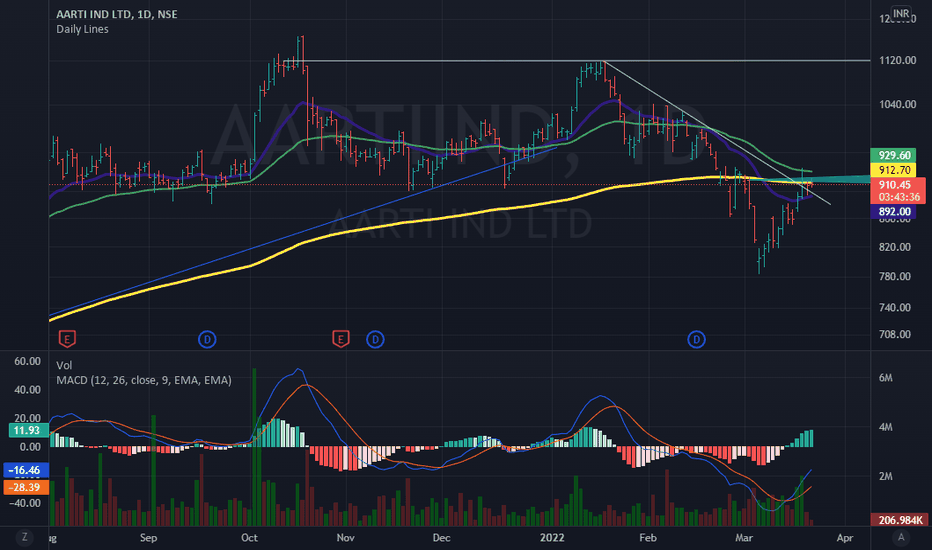This screenshot has height=550, width=932.
Task: Click the Oct label on time axis
Action: pyautogui.click(x=249, y=538)
